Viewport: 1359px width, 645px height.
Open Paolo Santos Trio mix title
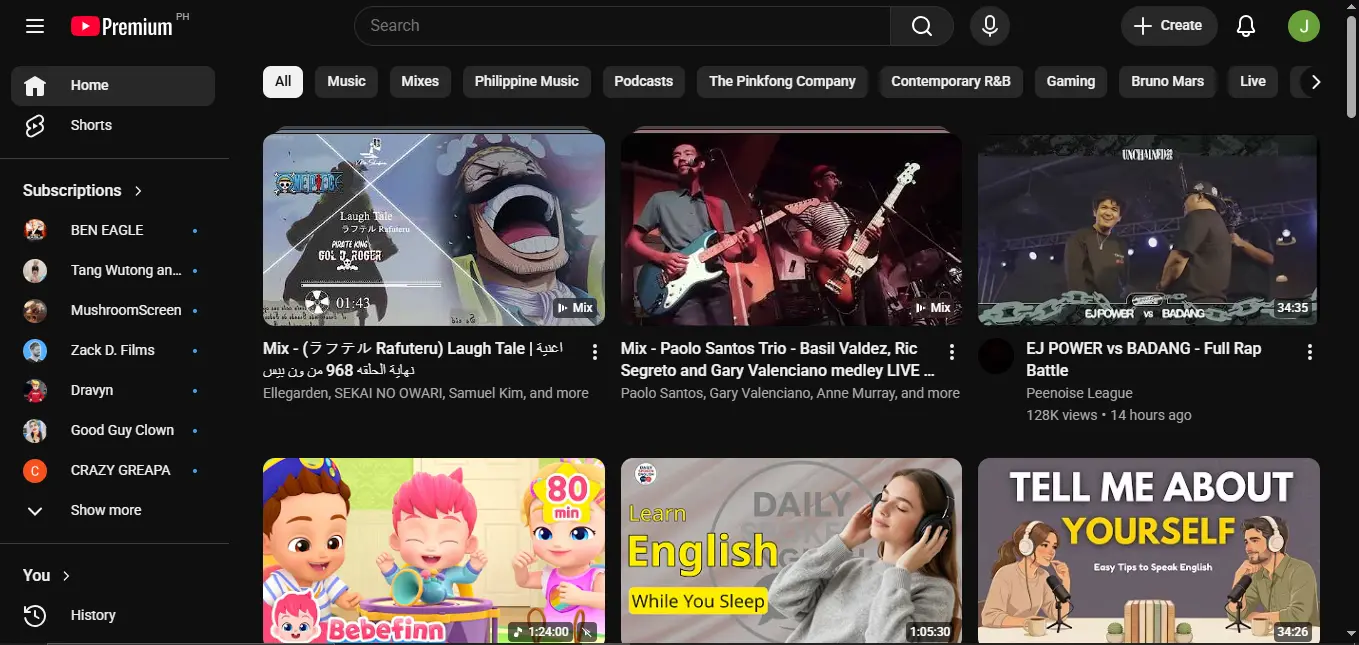pos(778,359)
